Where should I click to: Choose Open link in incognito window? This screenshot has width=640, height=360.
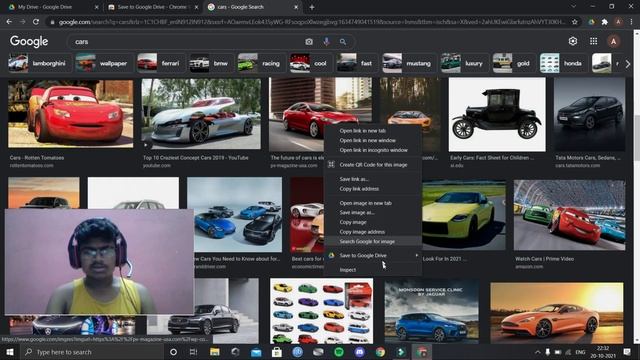[373, 150]
